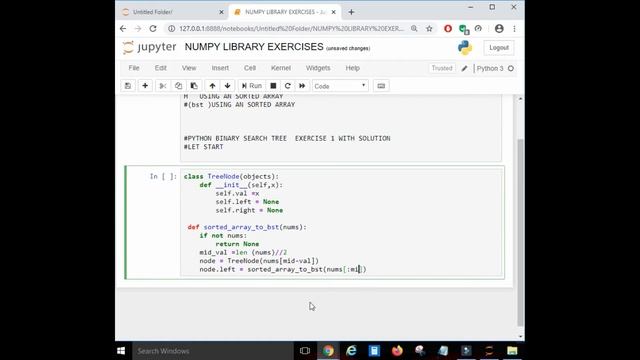Screen dimensions: 640x360
Task: Open the cell type Code dropdown
Action: coord(340,86)
